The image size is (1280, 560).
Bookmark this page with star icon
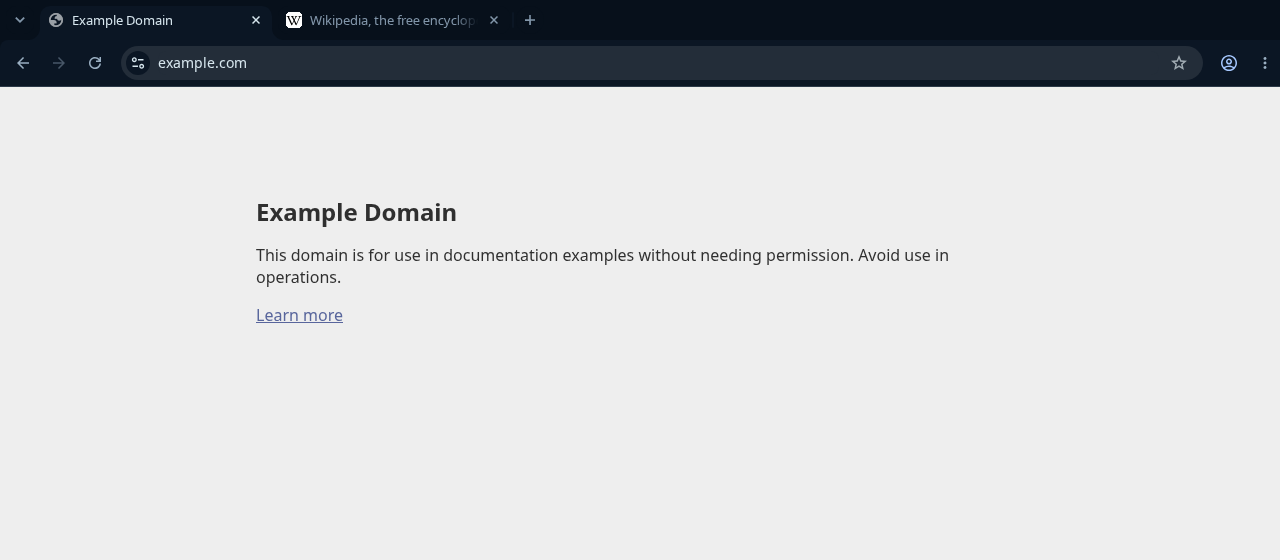(1179, 63)
